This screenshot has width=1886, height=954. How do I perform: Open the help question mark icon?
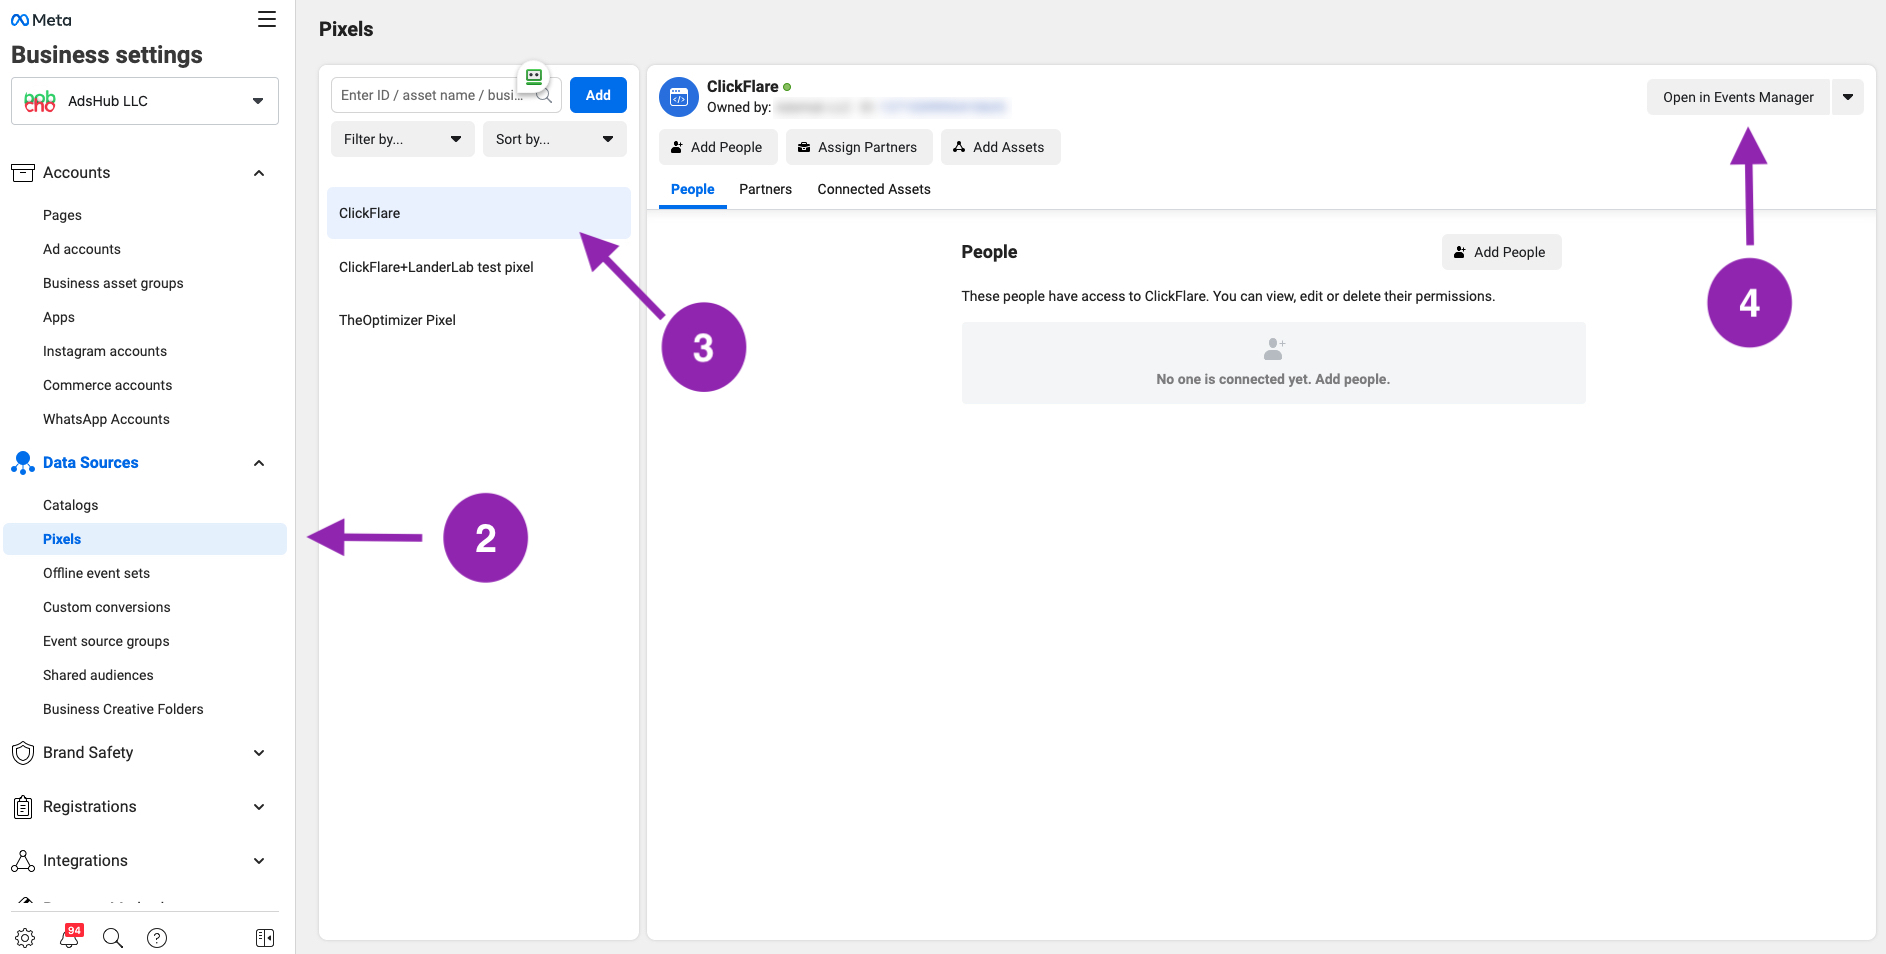coord(157,938)
